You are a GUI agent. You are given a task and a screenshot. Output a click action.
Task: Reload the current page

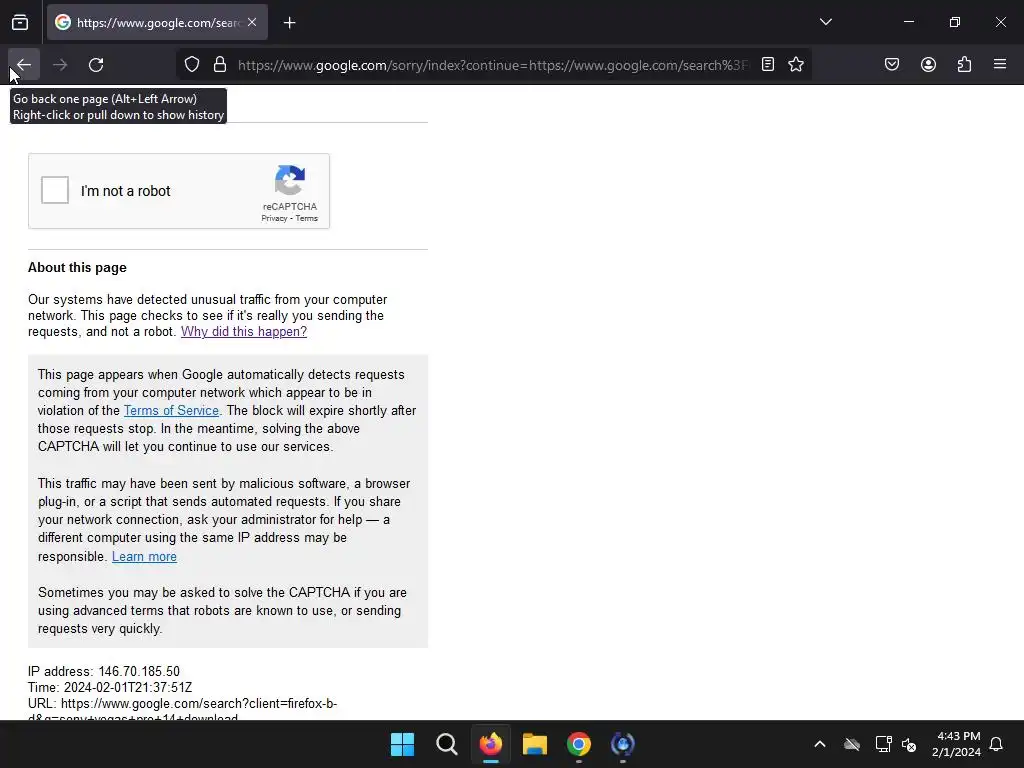(96, 65)
